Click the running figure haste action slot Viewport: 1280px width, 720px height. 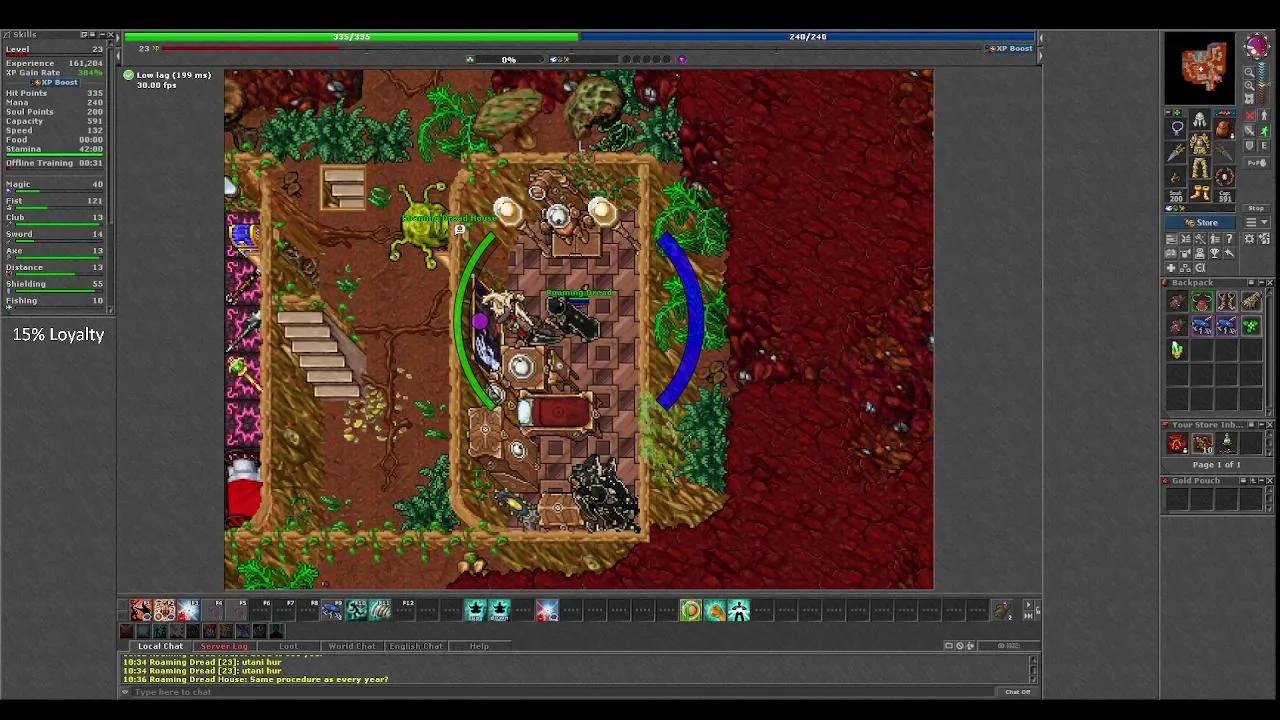coord(356,610)
